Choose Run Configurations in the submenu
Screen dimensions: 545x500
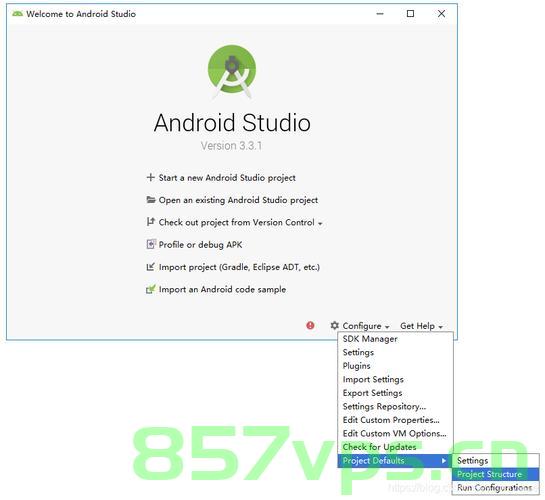coord(496,488)
